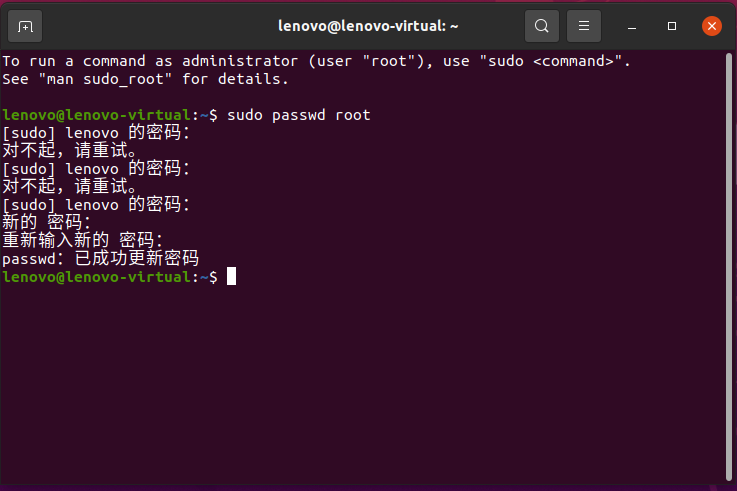
Task: Click the bottom green lenovo@lenovo-virtual prompt
Action: 96,277
